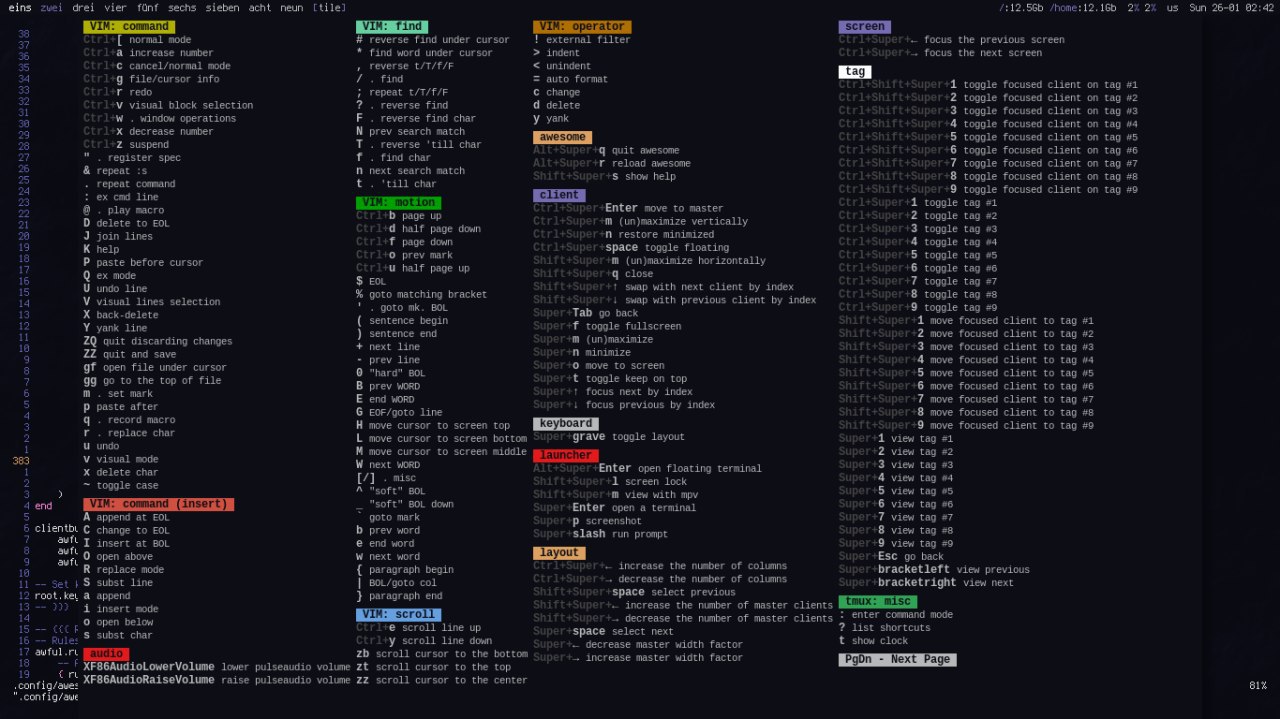
Task: Click the /home:12.1Gb disk usage
Action: coord(1083,8)
